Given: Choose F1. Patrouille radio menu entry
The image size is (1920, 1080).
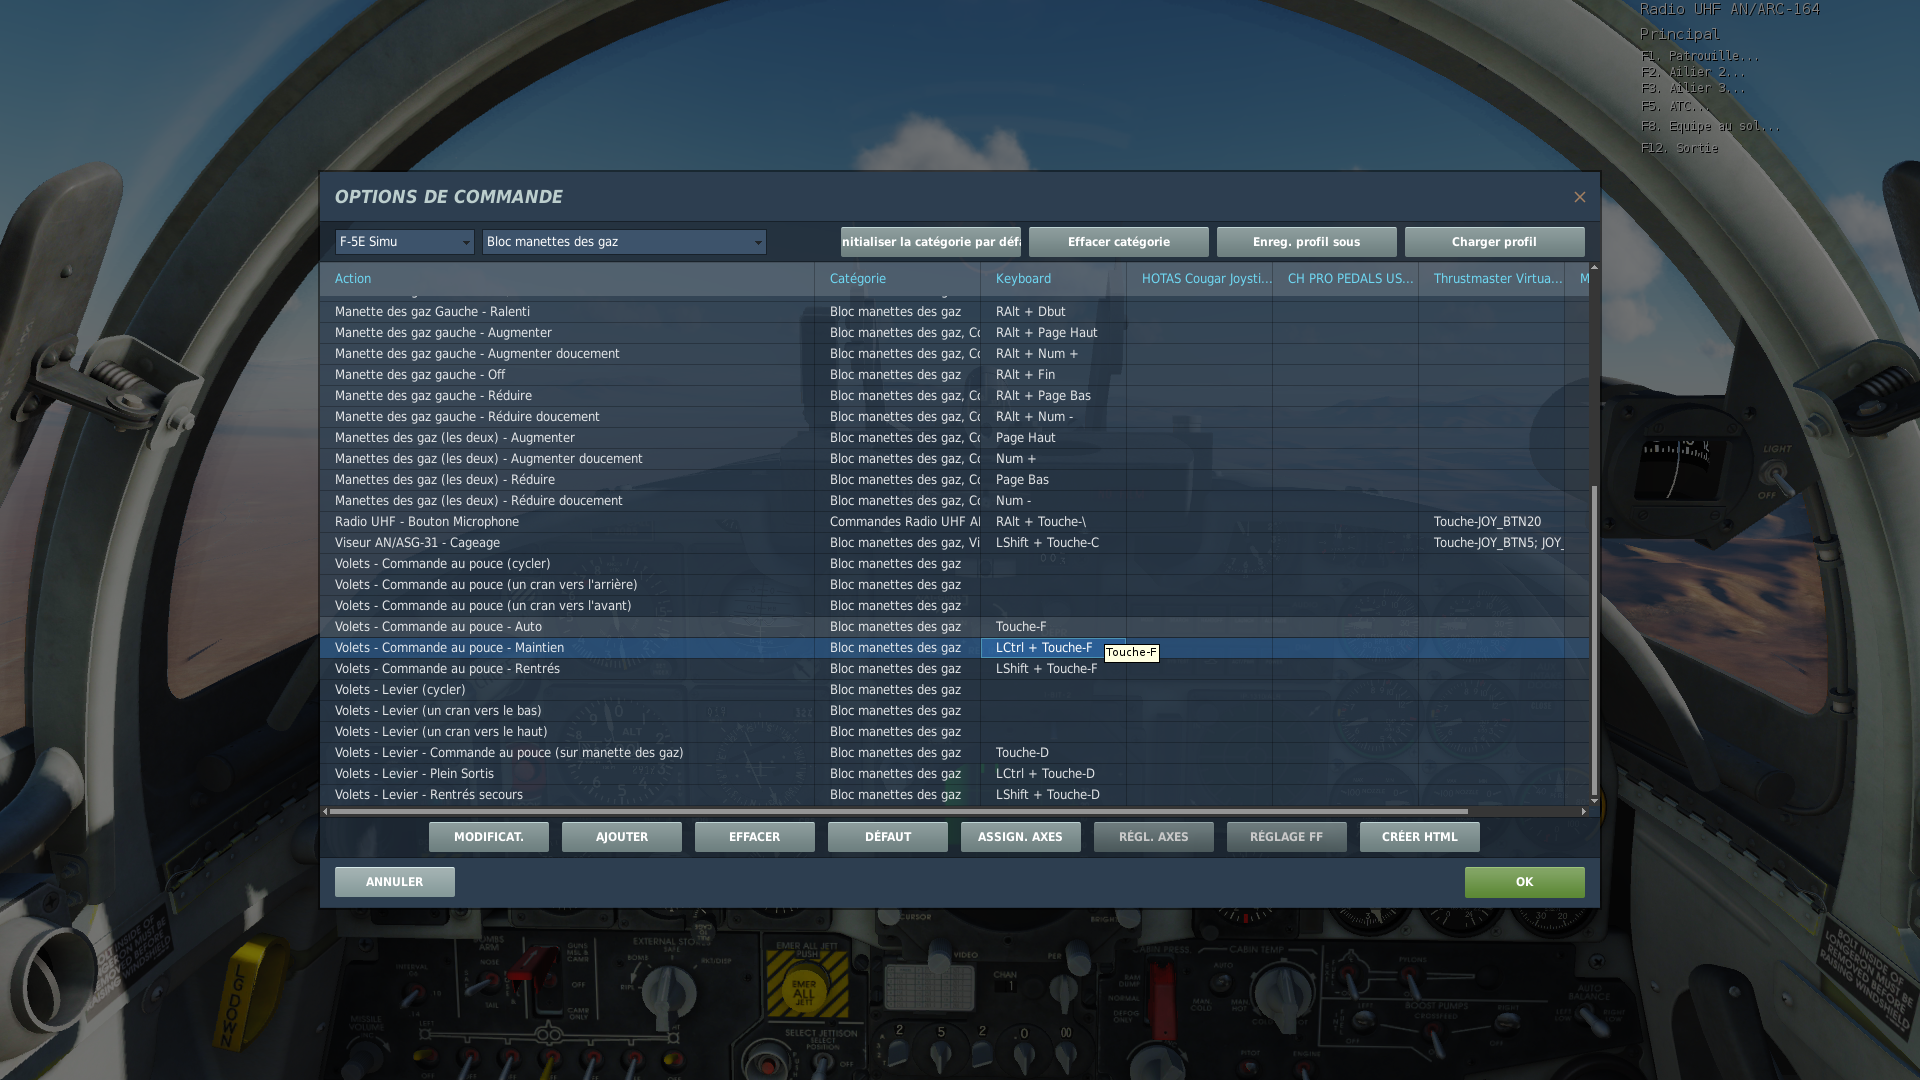Looking at the screenshot, I should (1700, 56).
